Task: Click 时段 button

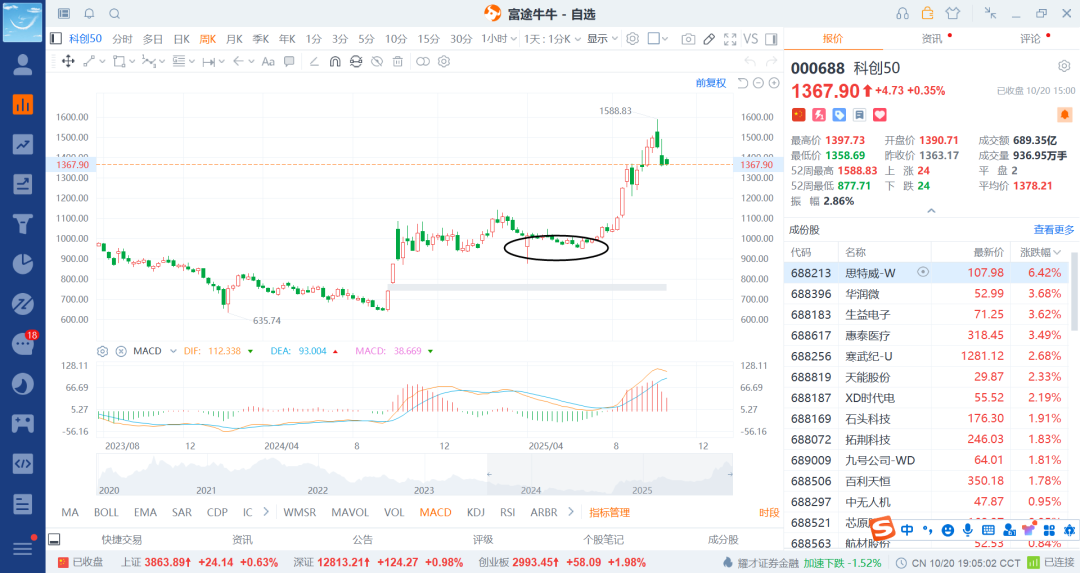Action: [x=769, y=512]
